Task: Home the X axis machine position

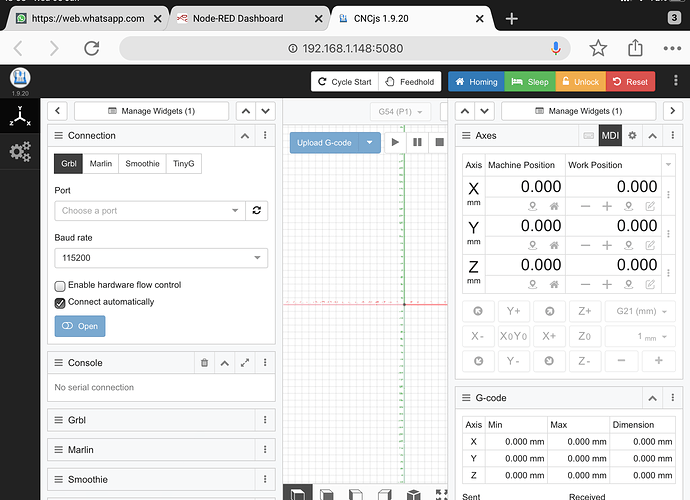Action: pos(554,206)
